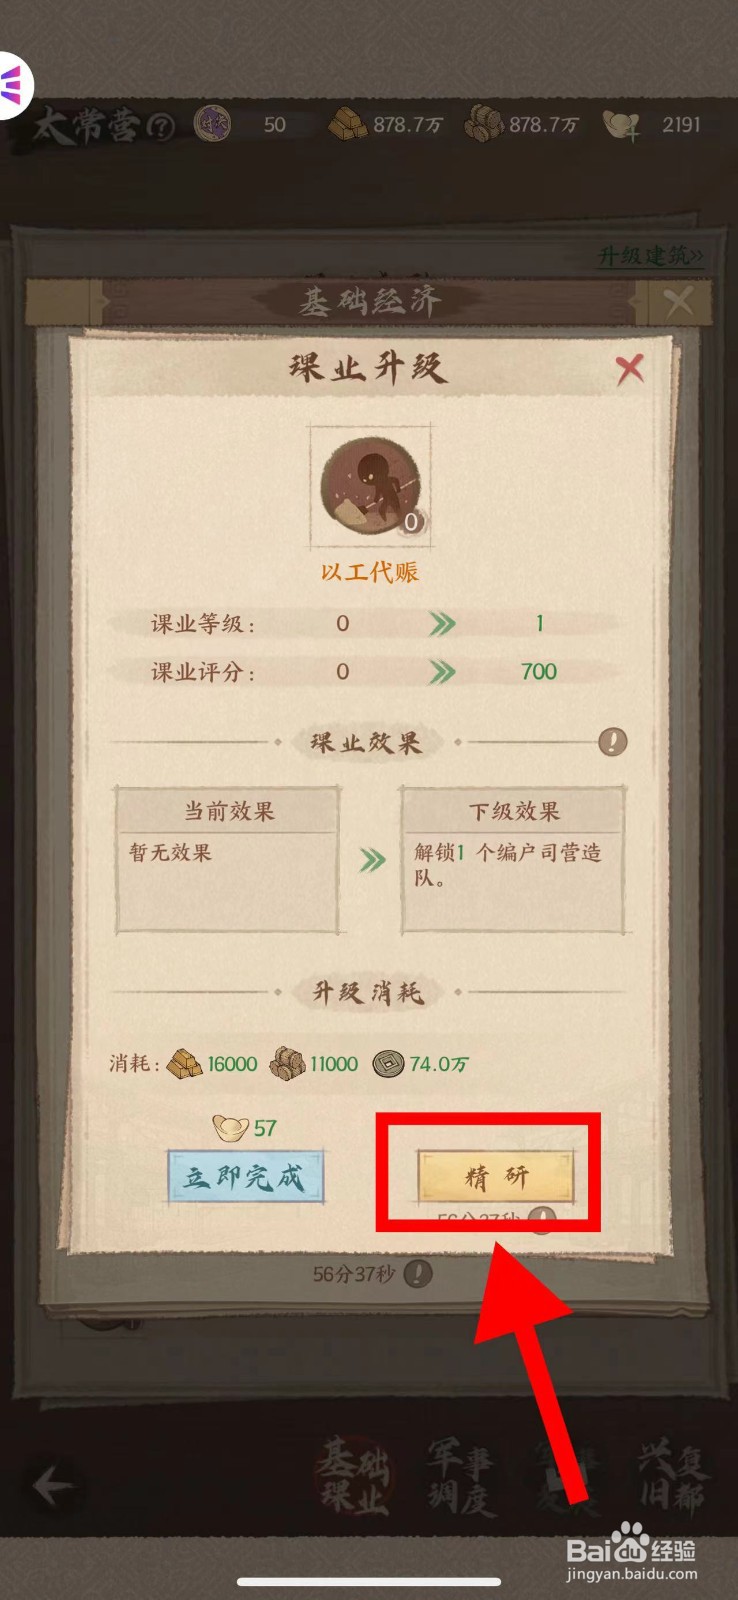Open the 升级建筑 link
The height and width of the screenshot is (1600, 738).
[x=650, y=256]
